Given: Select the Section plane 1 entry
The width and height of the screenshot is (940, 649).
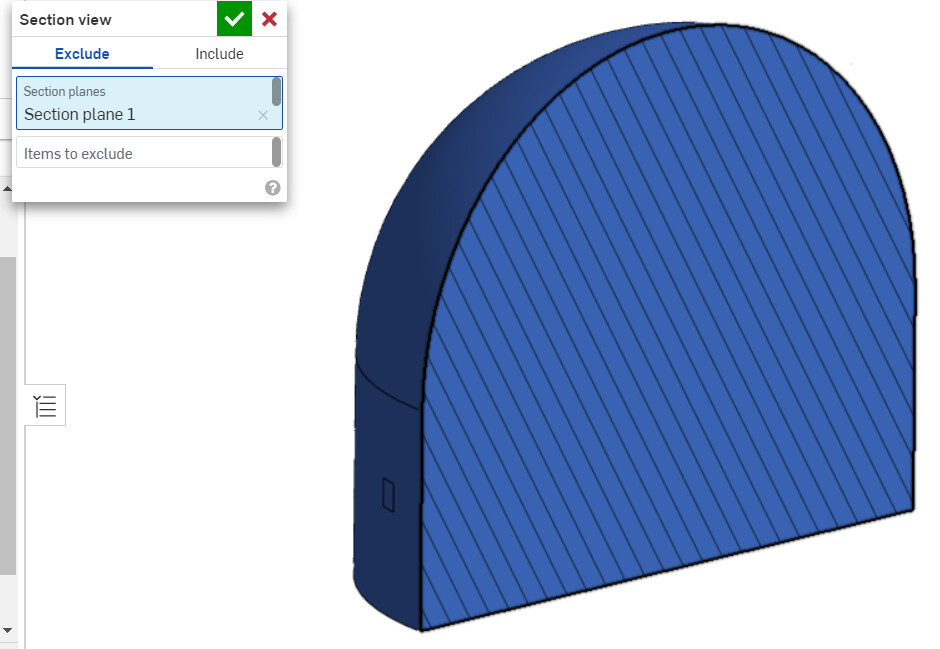Looking at the screenshot, I should tap(80, 114).
